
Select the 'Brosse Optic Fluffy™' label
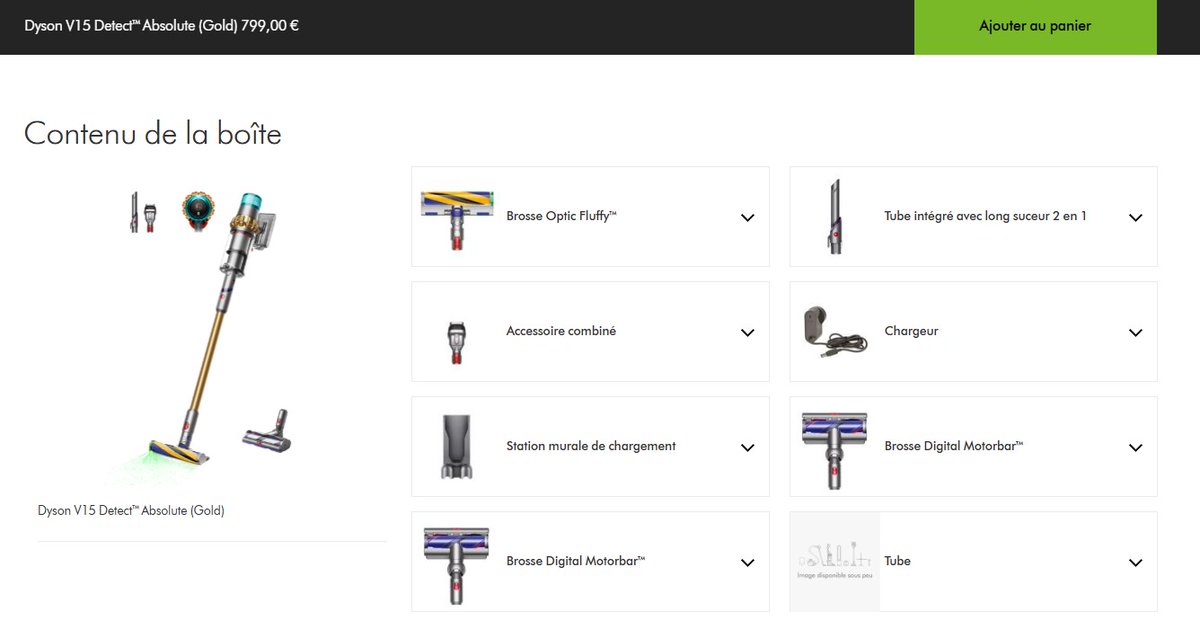click(562, 216)
